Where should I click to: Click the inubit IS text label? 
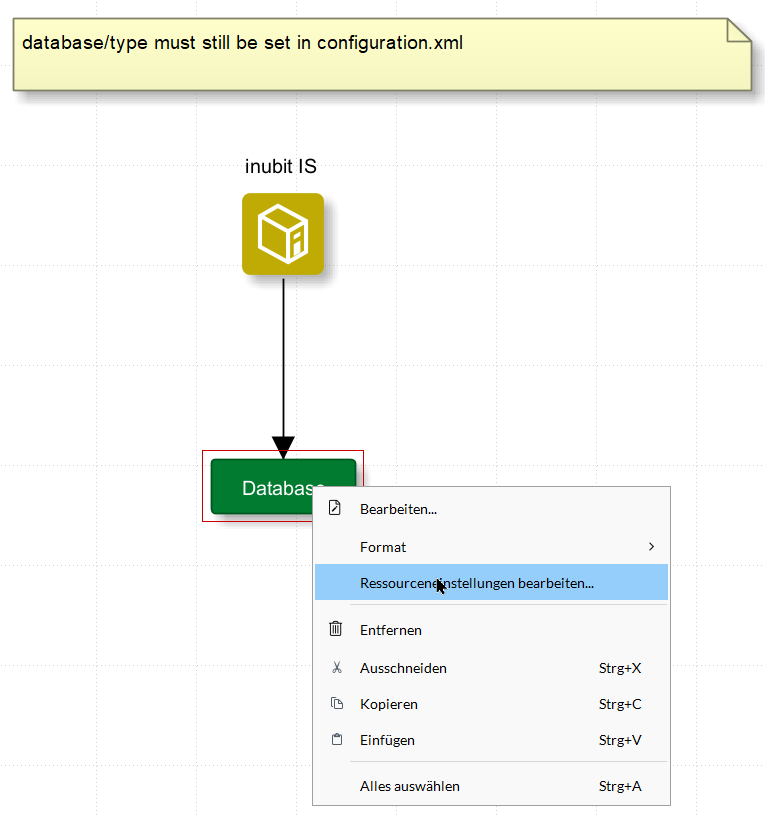(281, 167)
